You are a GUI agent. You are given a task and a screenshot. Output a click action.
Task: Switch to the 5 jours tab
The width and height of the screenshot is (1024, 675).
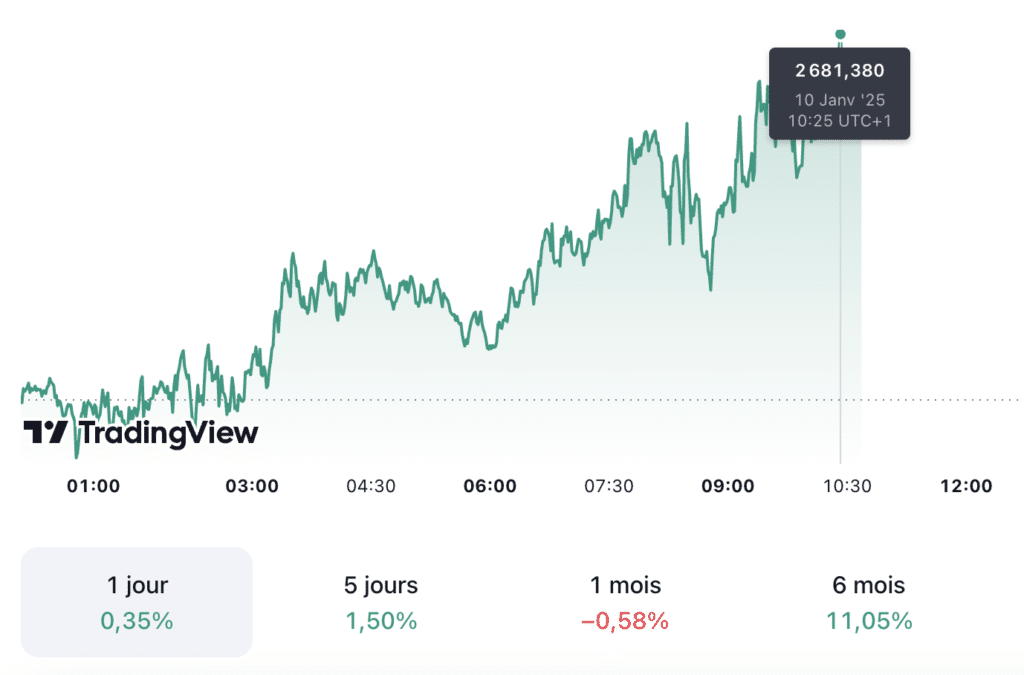coord(381,601)
